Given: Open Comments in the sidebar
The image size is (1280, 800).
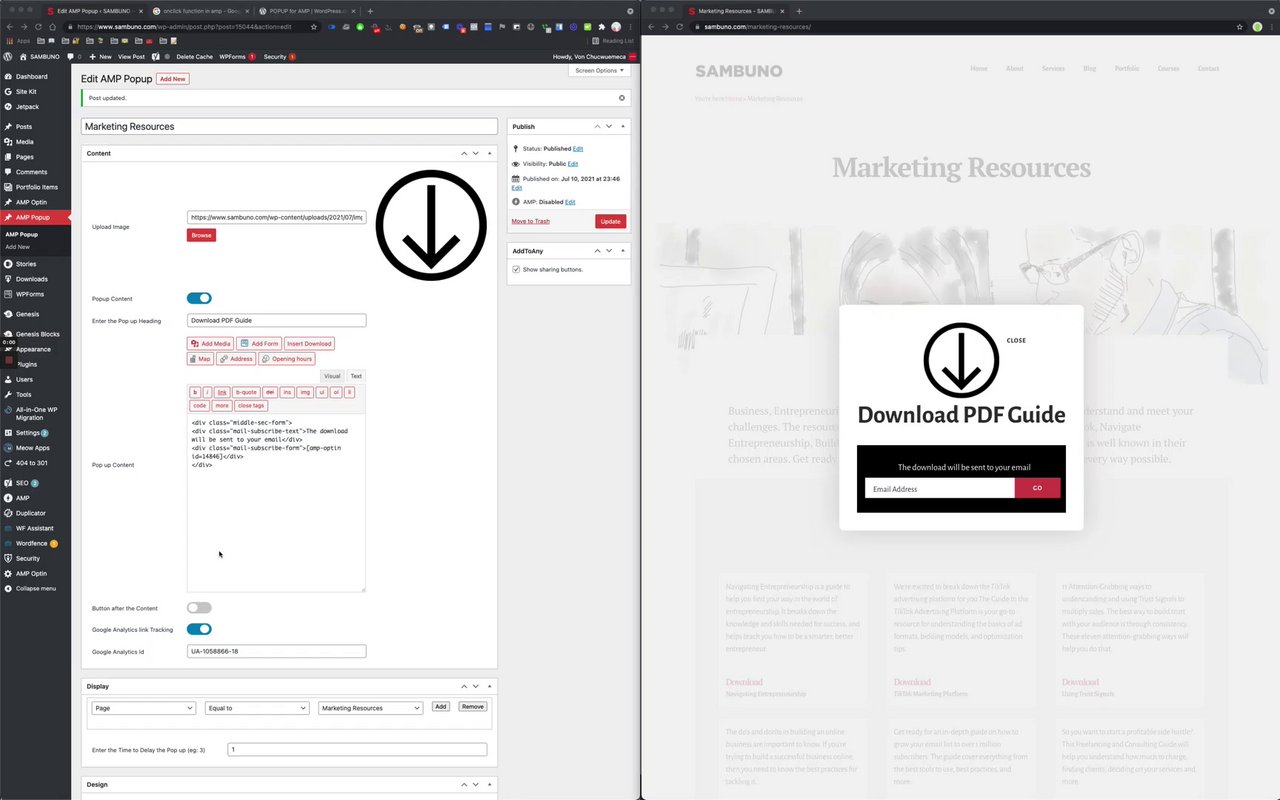Looking at the screenshot, I should pos(31,172).
